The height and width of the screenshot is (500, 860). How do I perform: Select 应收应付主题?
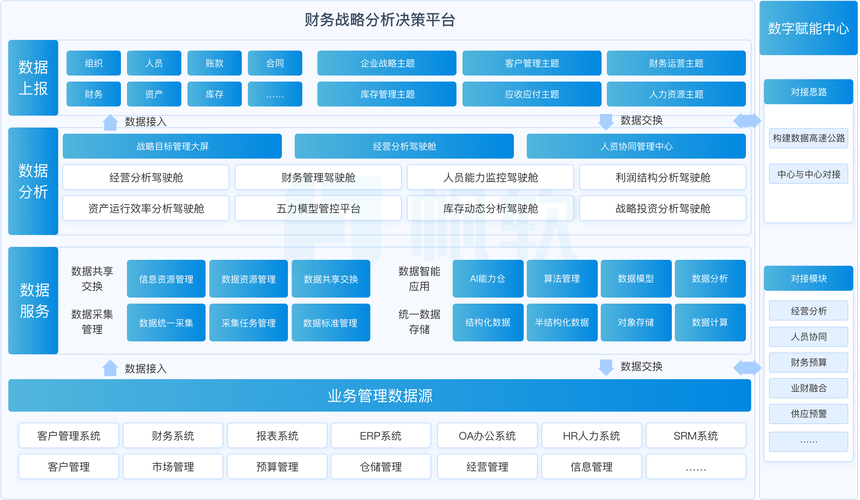[x=531, y=94]
